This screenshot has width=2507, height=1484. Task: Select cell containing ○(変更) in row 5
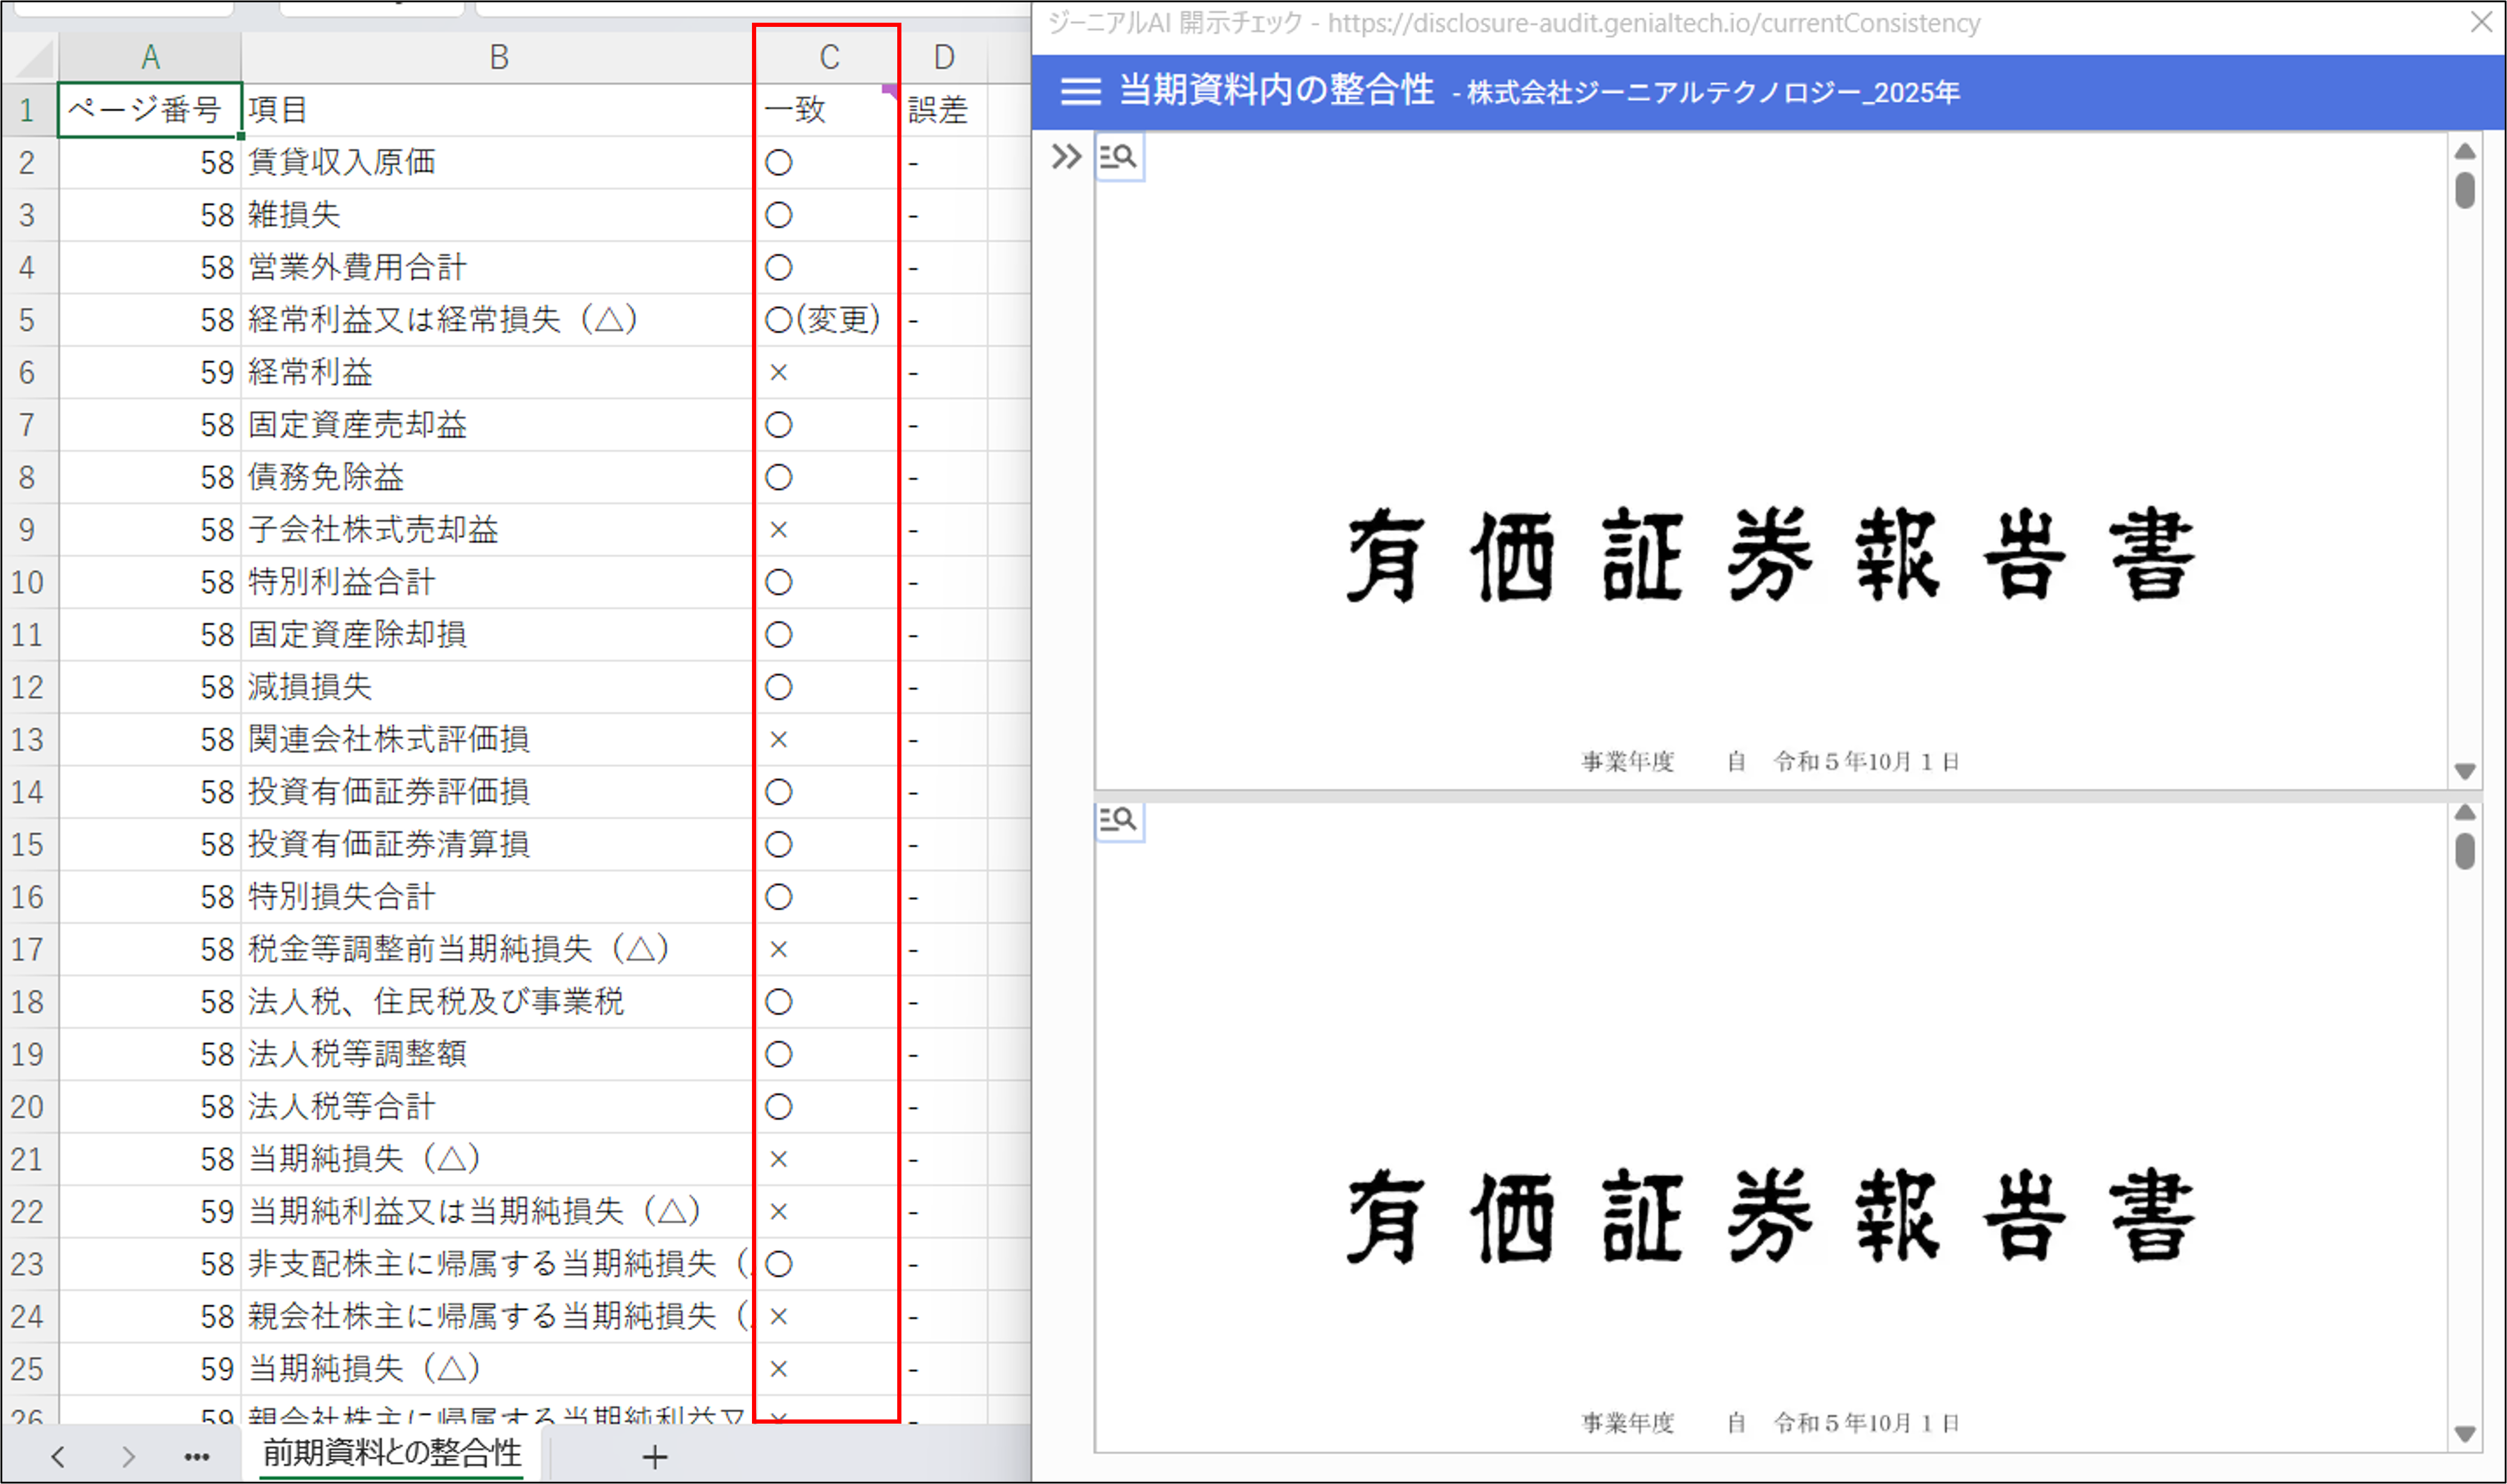[x=823, y=320]
